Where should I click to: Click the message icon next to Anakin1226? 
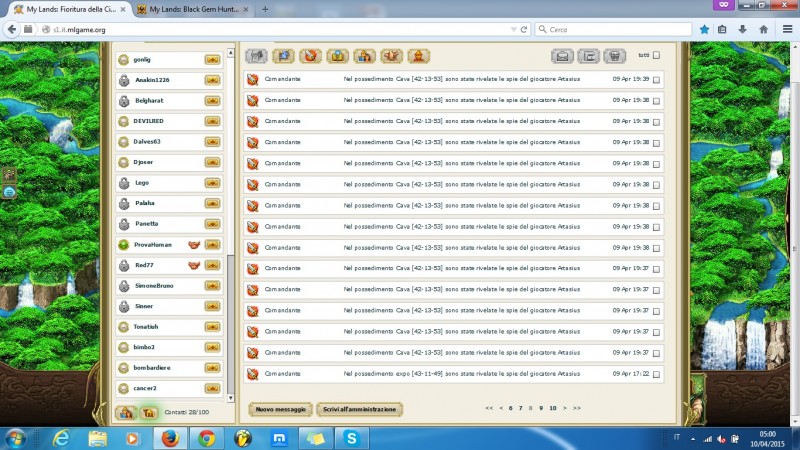[212, 80]
